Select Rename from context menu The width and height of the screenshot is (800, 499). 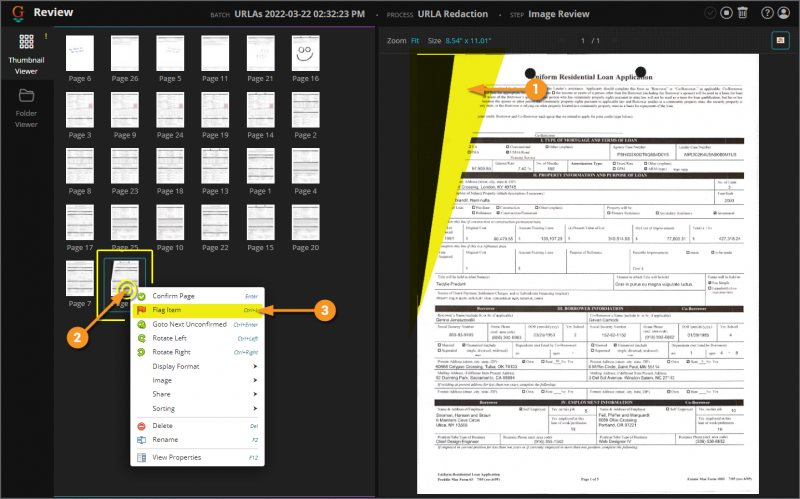click(197, 439)
